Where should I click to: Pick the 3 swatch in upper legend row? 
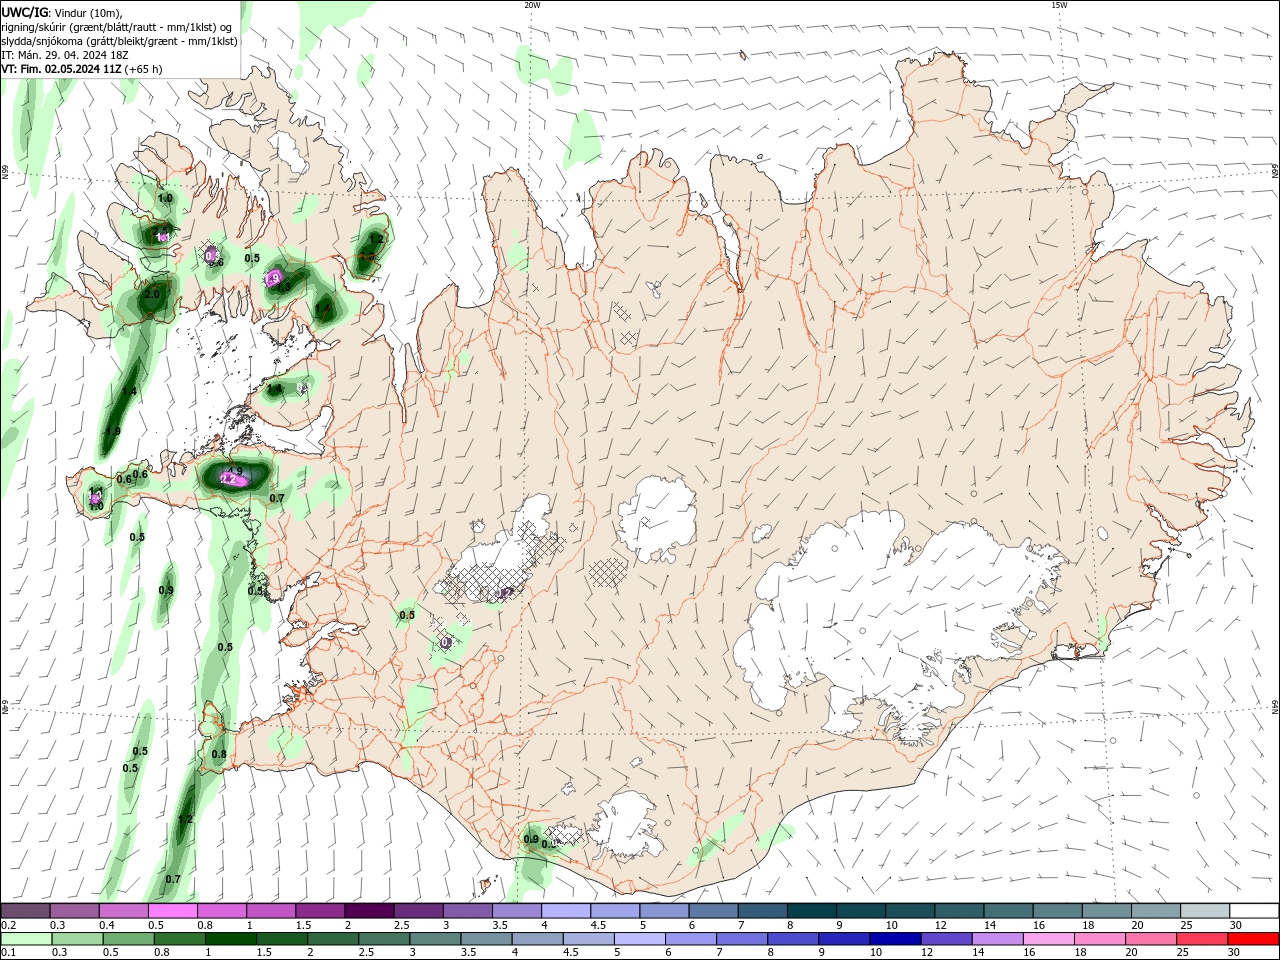[x=467, y=910]
